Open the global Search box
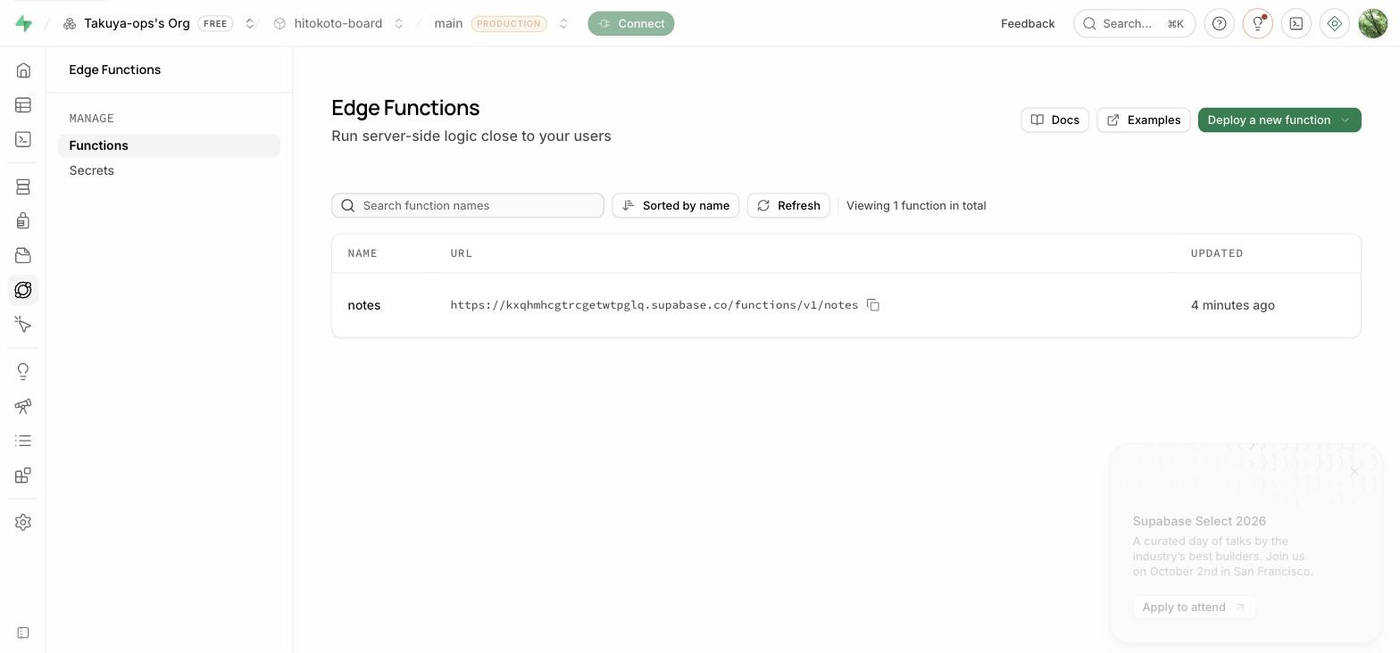 (x=1135, y=23)
